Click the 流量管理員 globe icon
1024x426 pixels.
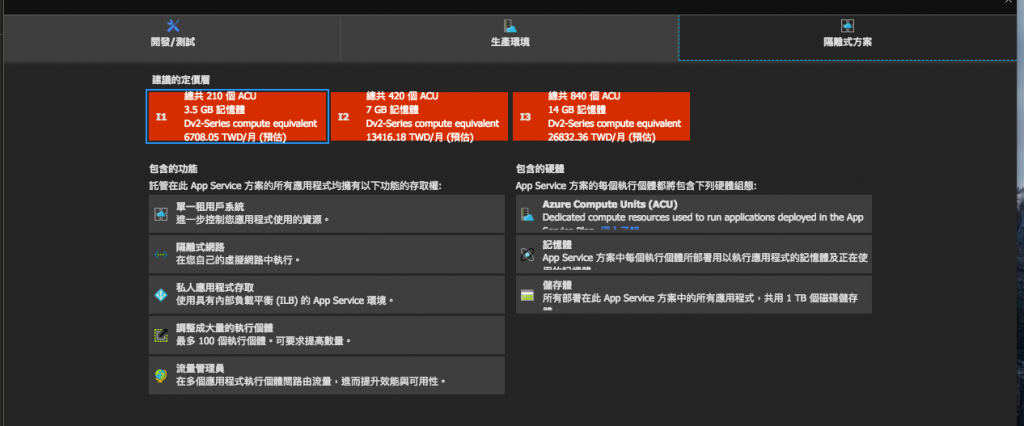(161, 375)
